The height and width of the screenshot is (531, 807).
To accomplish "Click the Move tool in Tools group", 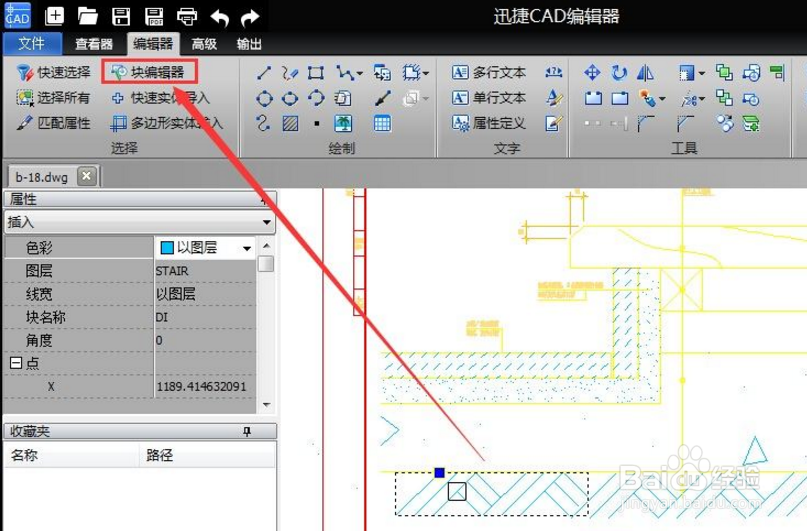I will coord(592,72).
